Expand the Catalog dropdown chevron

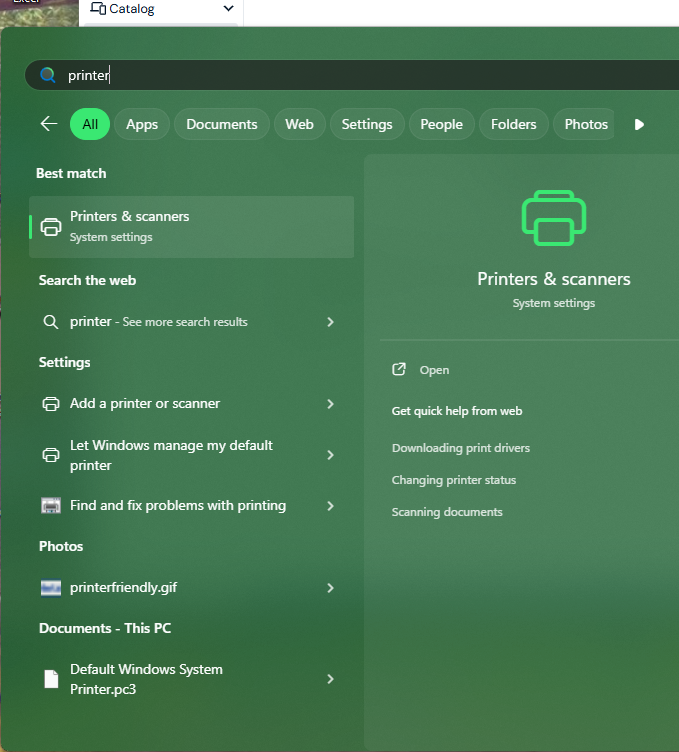(x=229, y=8)
